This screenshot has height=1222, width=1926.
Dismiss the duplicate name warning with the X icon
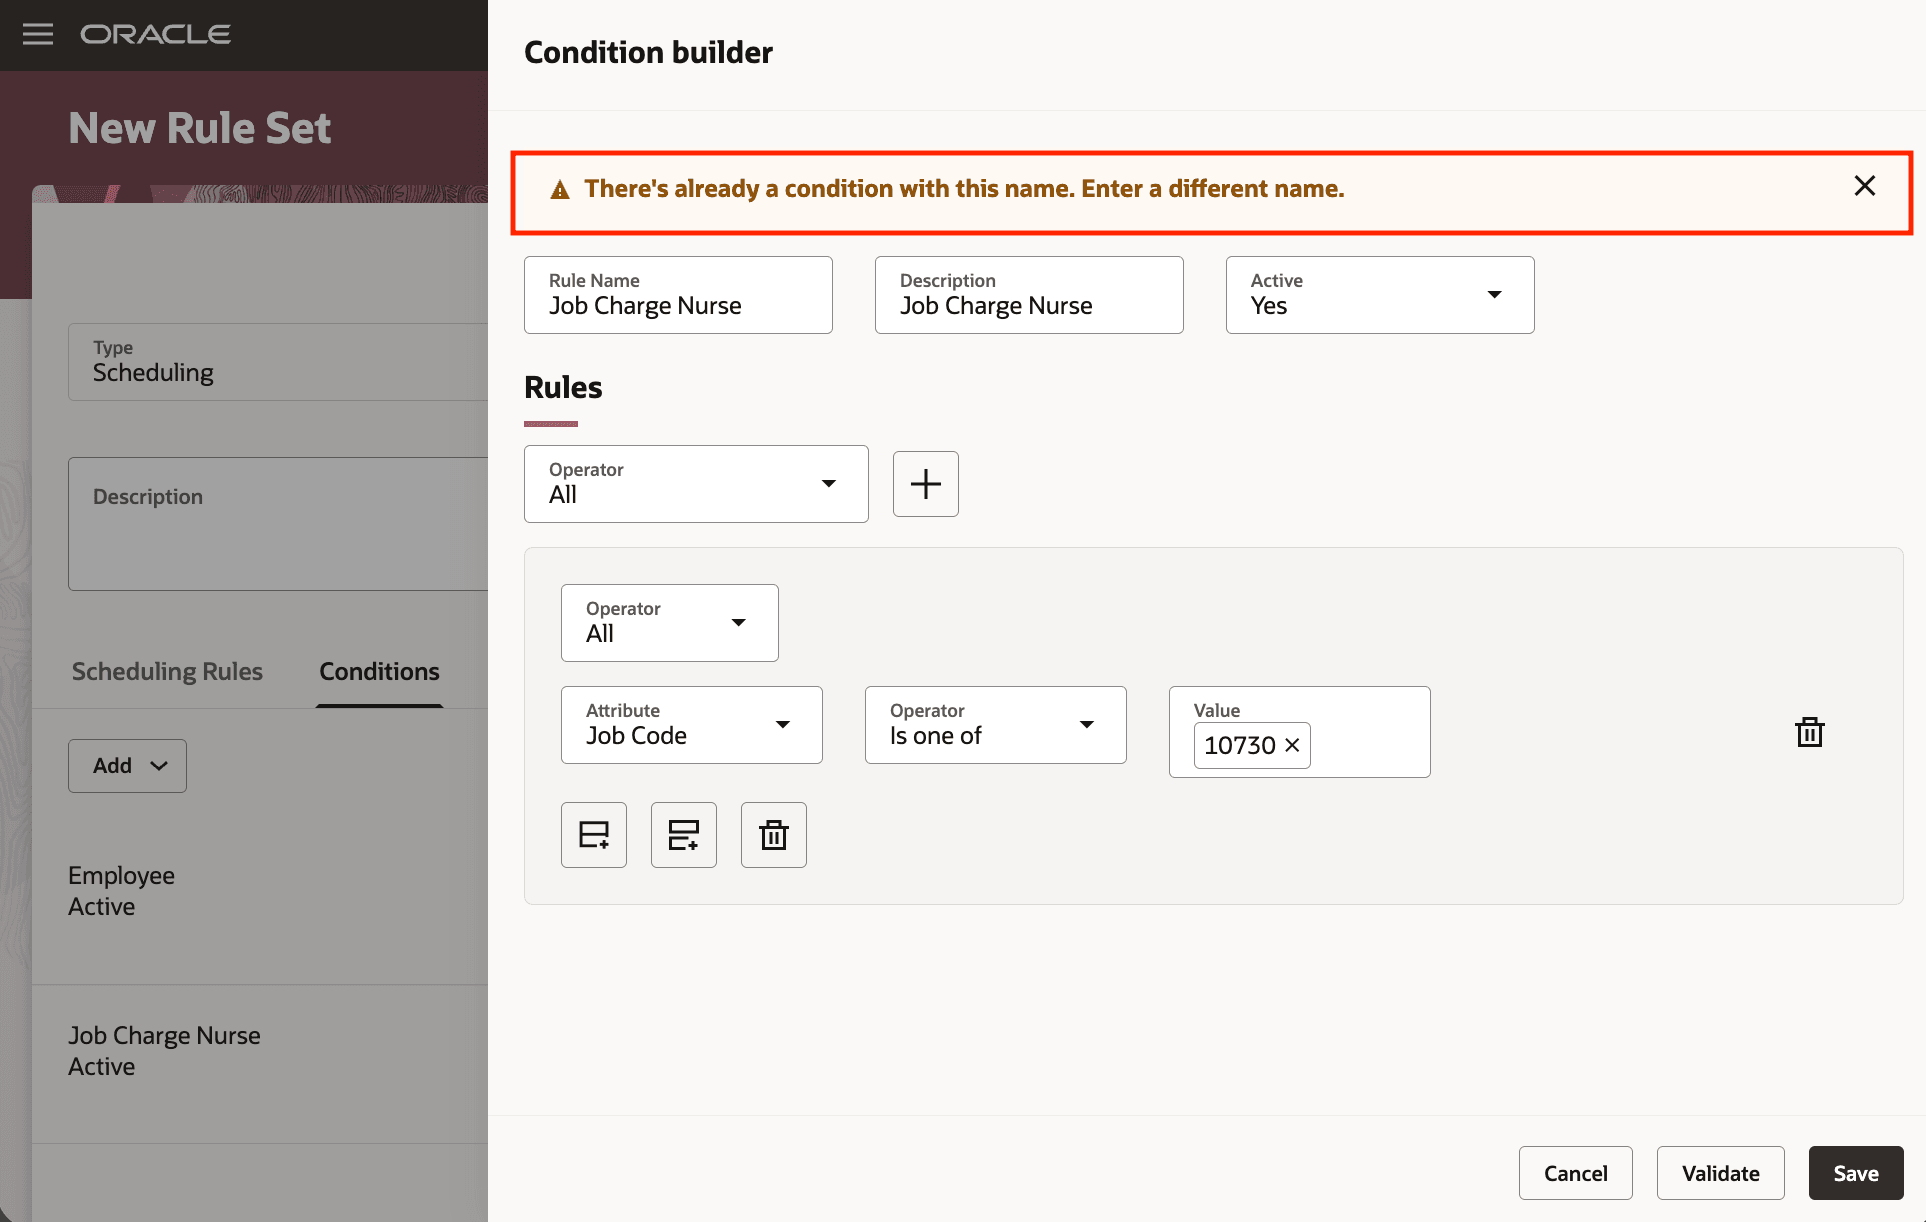coord(1864,185)
